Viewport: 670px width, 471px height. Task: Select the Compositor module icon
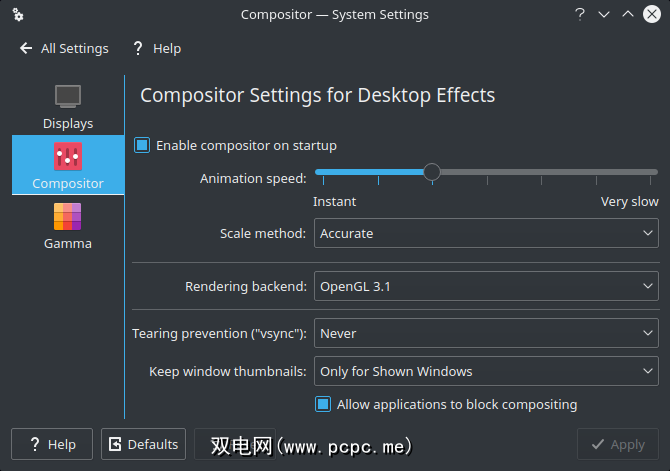tap(68, 156)
